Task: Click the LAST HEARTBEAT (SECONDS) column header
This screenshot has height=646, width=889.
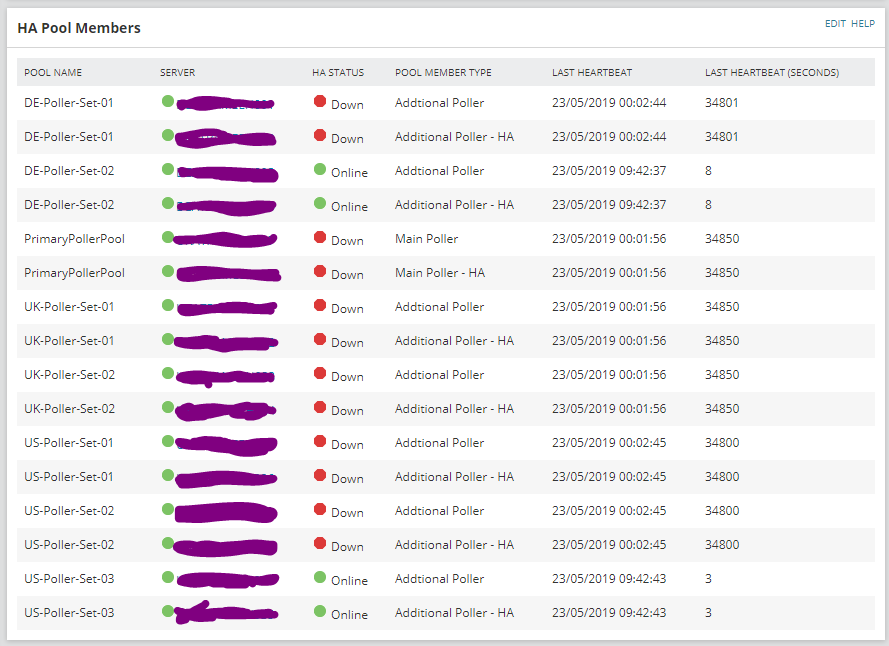Action: 772,73
